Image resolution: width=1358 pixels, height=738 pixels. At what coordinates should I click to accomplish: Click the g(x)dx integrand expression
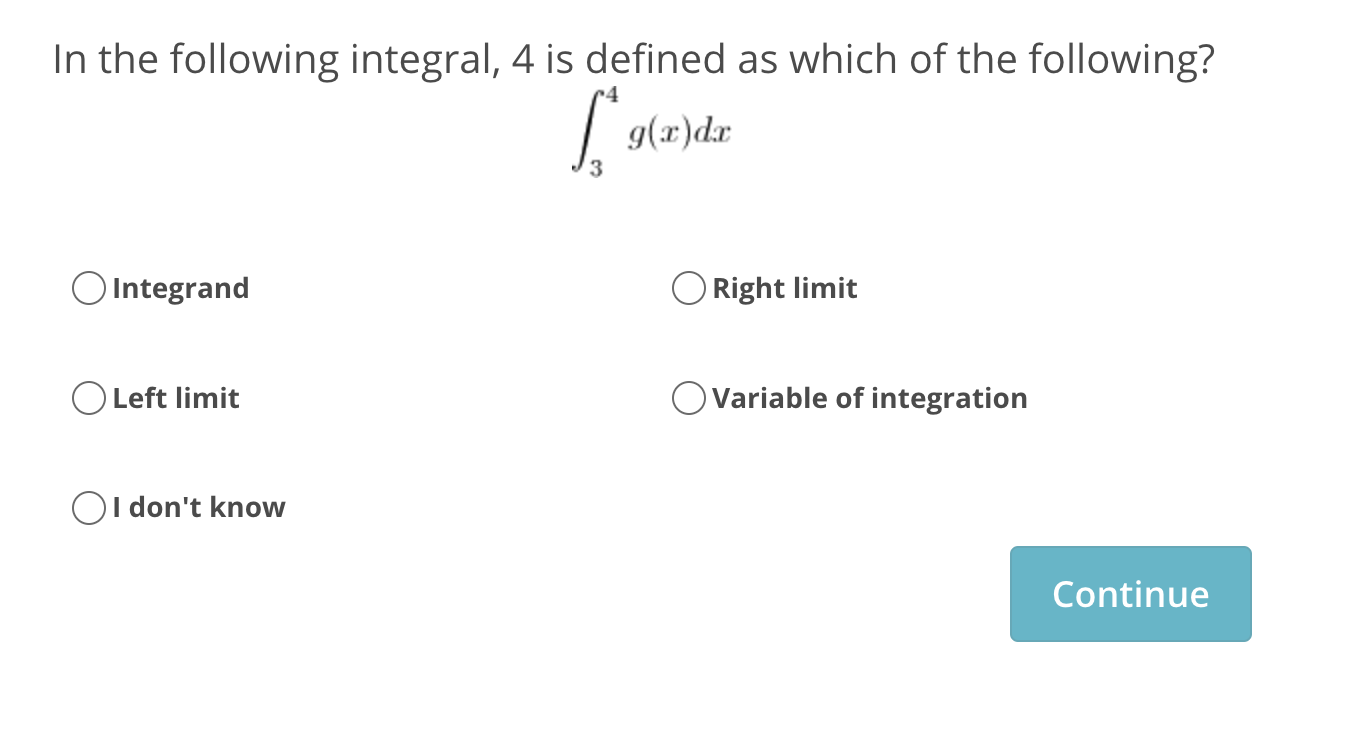[679, 133]
